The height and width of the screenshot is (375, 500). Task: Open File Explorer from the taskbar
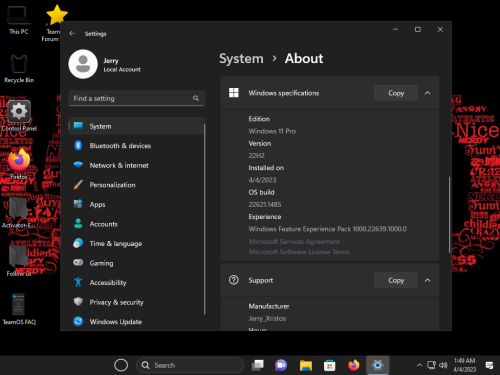305,365
